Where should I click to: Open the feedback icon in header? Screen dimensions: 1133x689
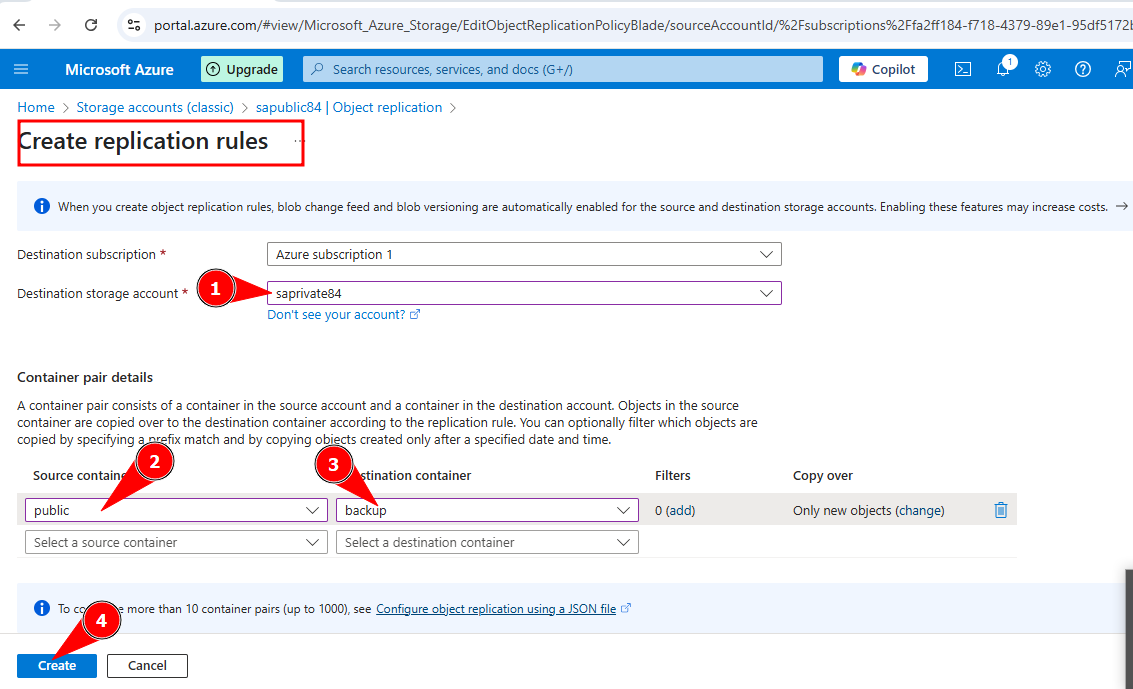pos(1122,69)
